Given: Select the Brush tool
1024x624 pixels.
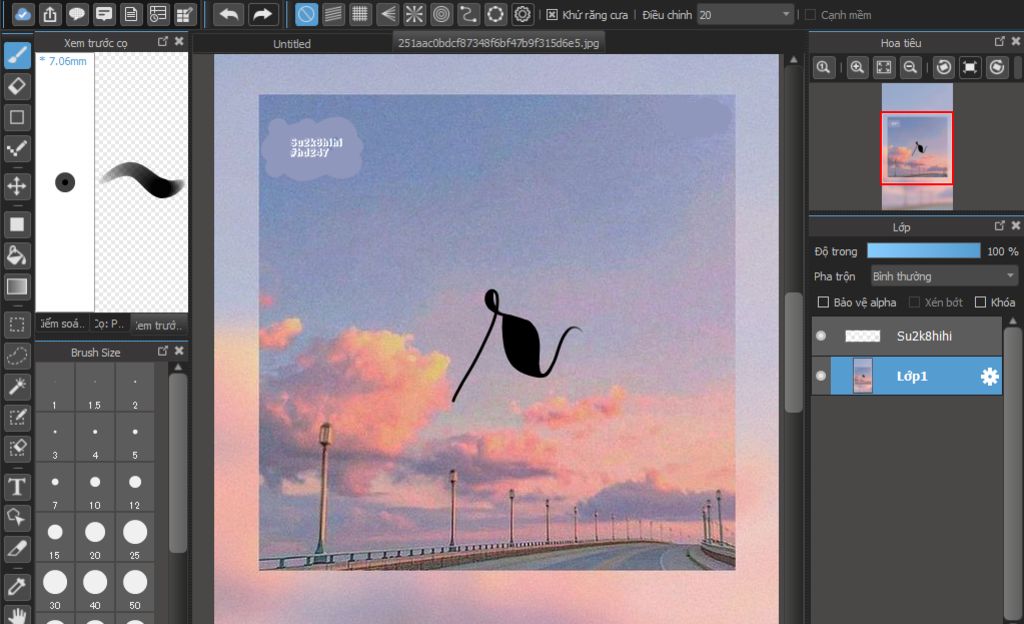Looking at the screenshot, I should click(17, 55).
